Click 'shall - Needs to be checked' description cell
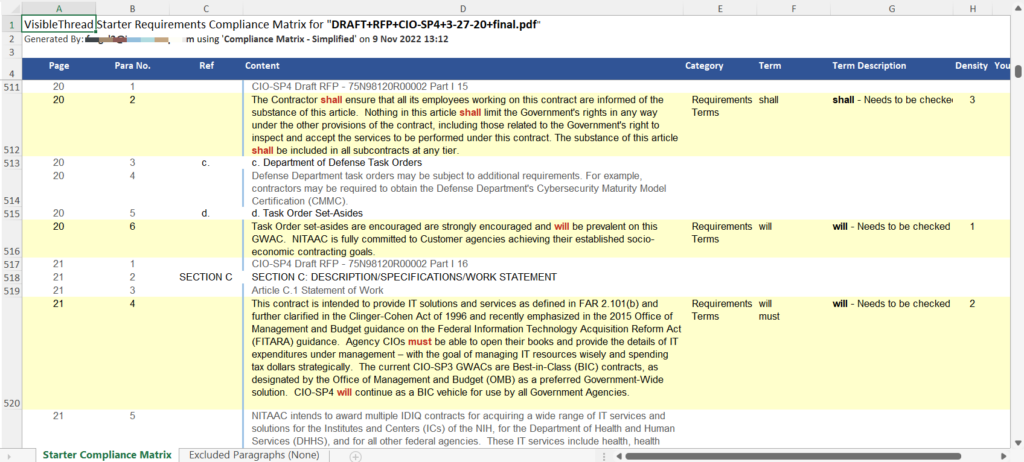The width and height of the screenshot is (1024, 462). tap(891, 124)
